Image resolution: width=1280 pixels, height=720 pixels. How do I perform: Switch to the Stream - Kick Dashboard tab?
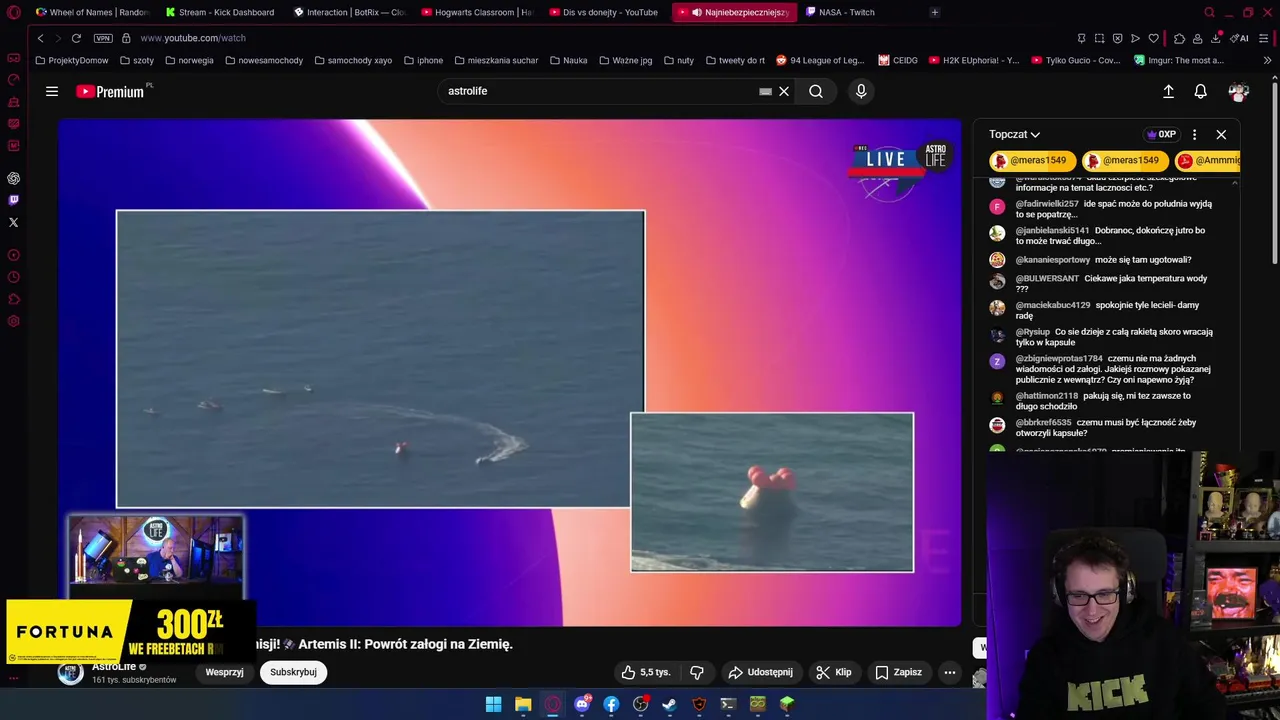[x=220, y=12]
